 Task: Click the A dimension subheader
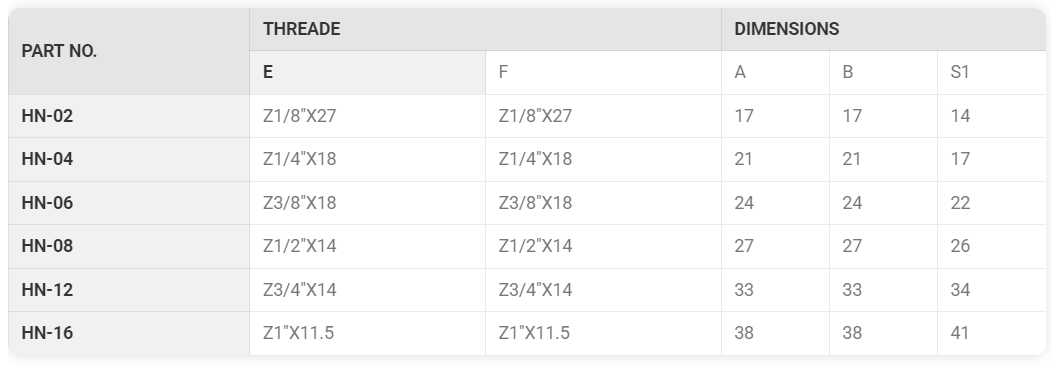coord(776,73)
